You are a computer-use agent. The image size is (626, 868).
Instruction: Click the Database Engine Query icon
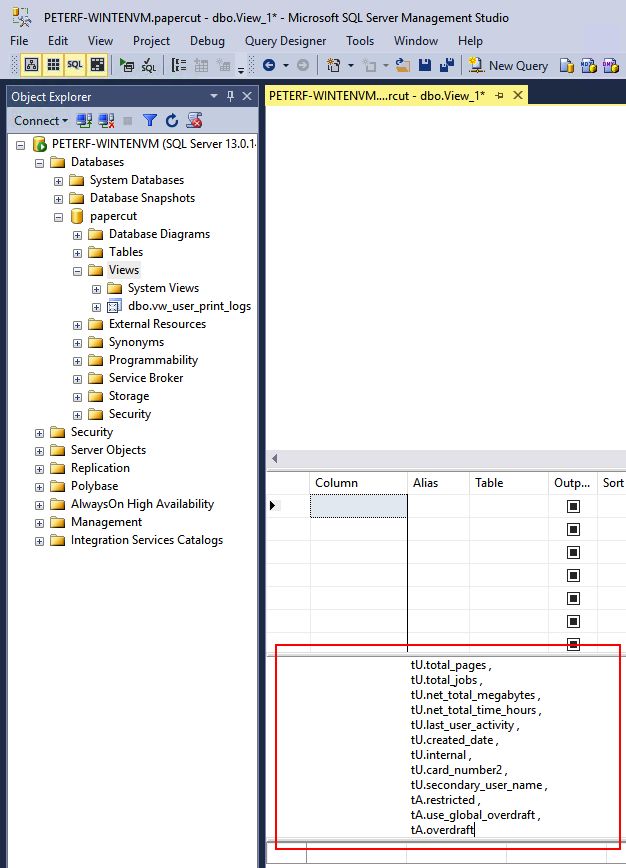[566, 65]
